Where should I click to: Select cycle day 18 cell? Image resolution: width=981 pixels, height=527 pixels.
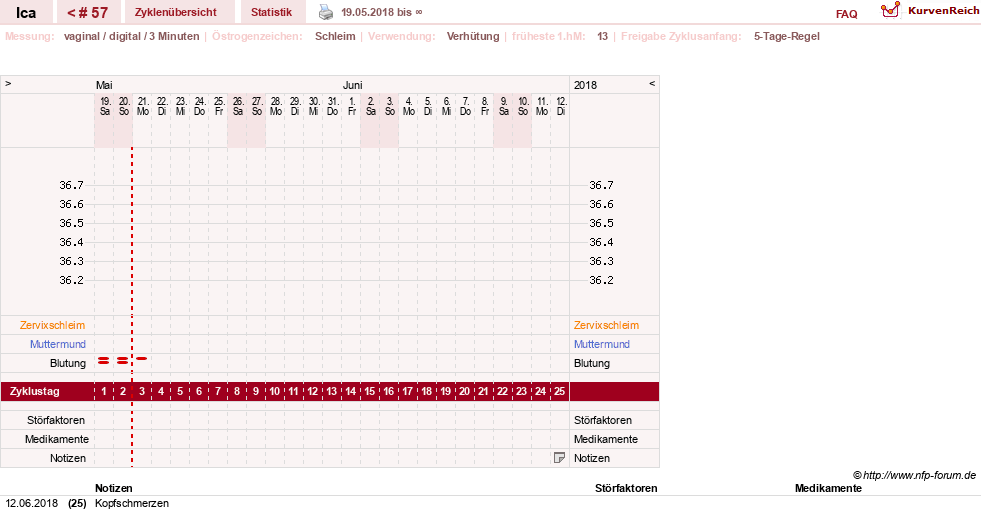(x=427, y=391)
